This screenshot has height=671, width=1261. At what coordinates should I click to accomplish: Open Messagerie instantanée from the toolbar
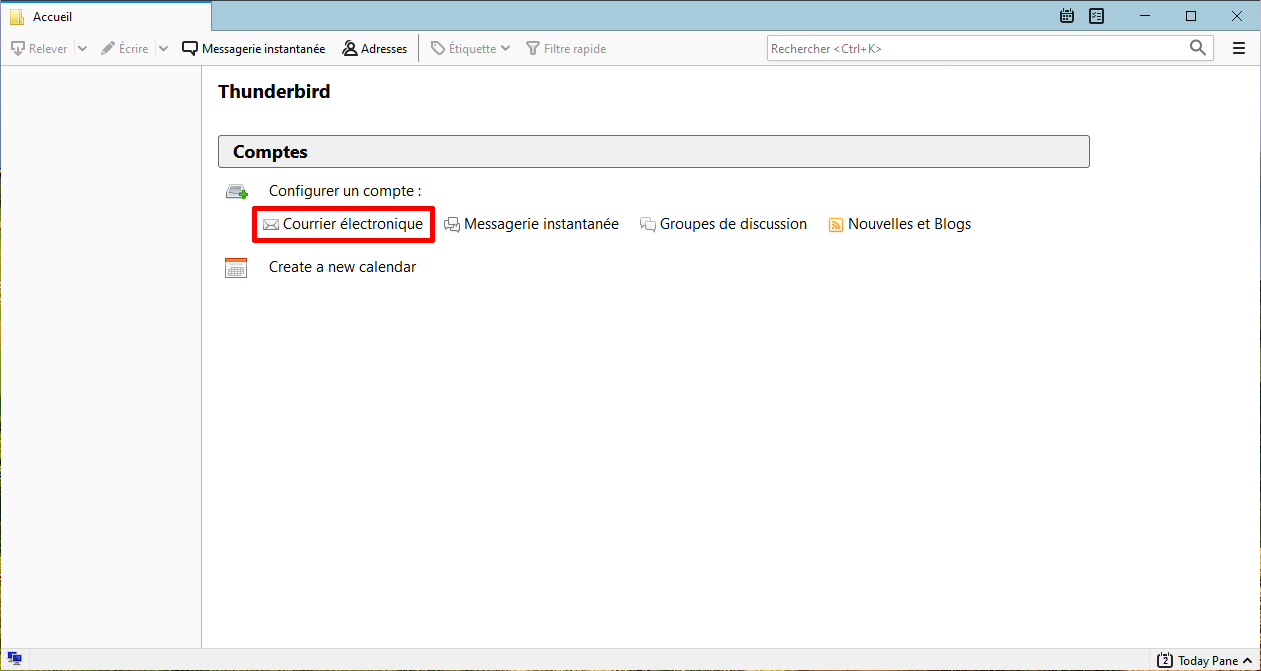pos(254,48)
